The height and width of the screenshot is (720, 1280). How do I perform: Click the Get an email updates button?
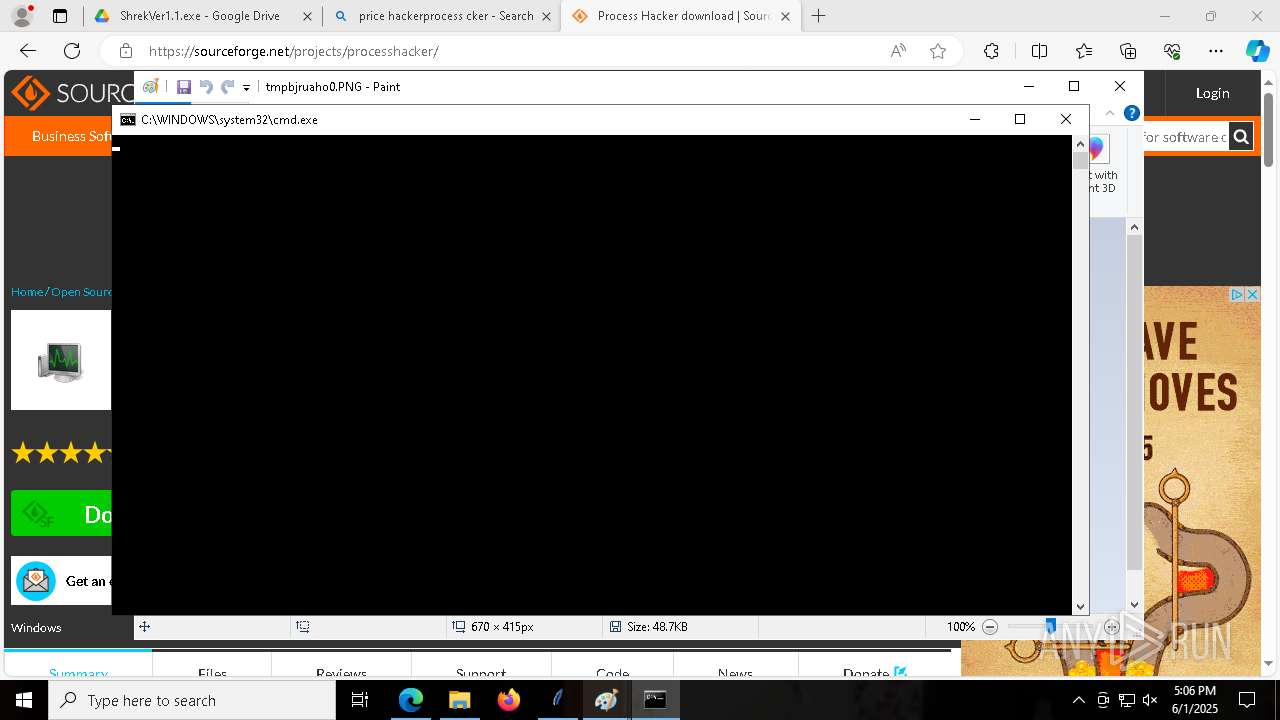[61, 580]
